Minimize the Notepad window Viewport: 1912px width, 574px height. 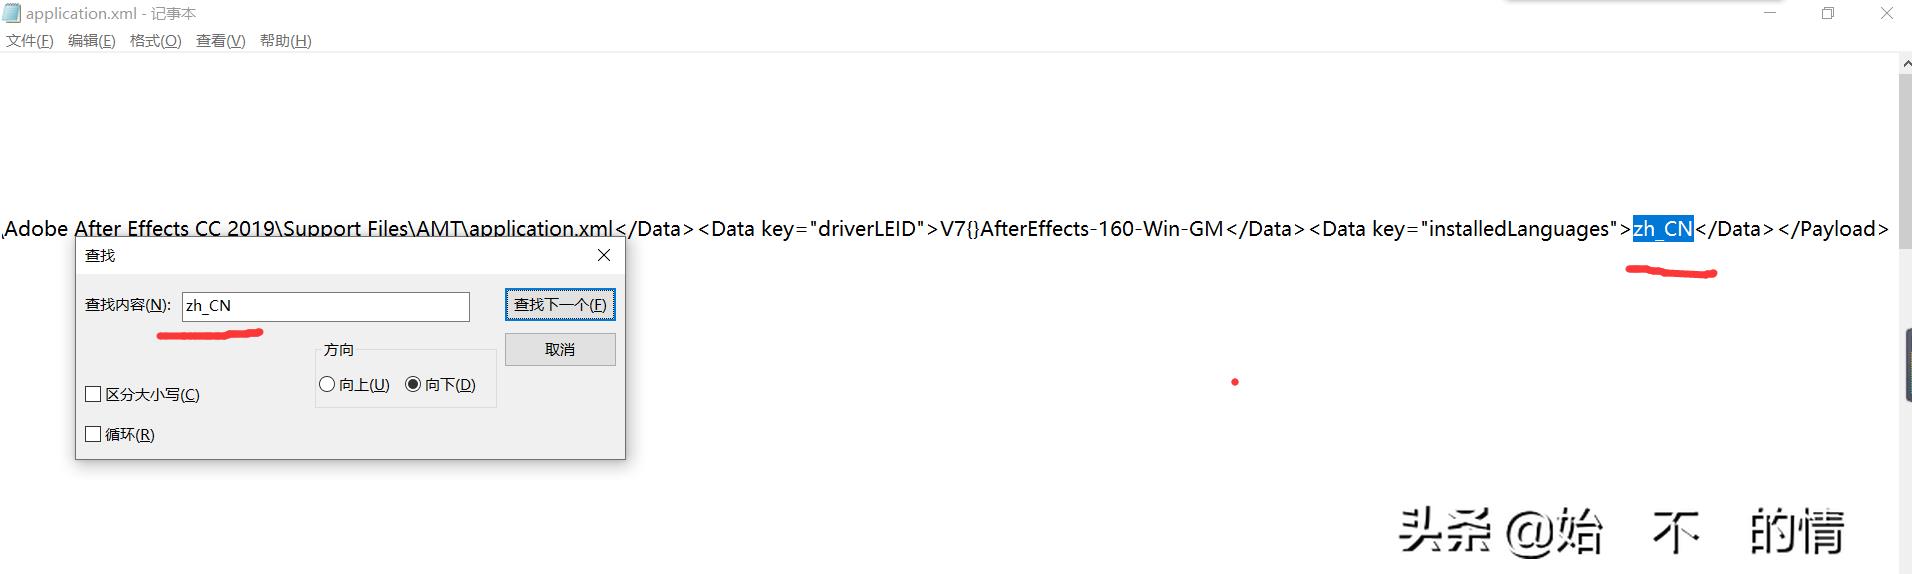tap(1770, 13)
